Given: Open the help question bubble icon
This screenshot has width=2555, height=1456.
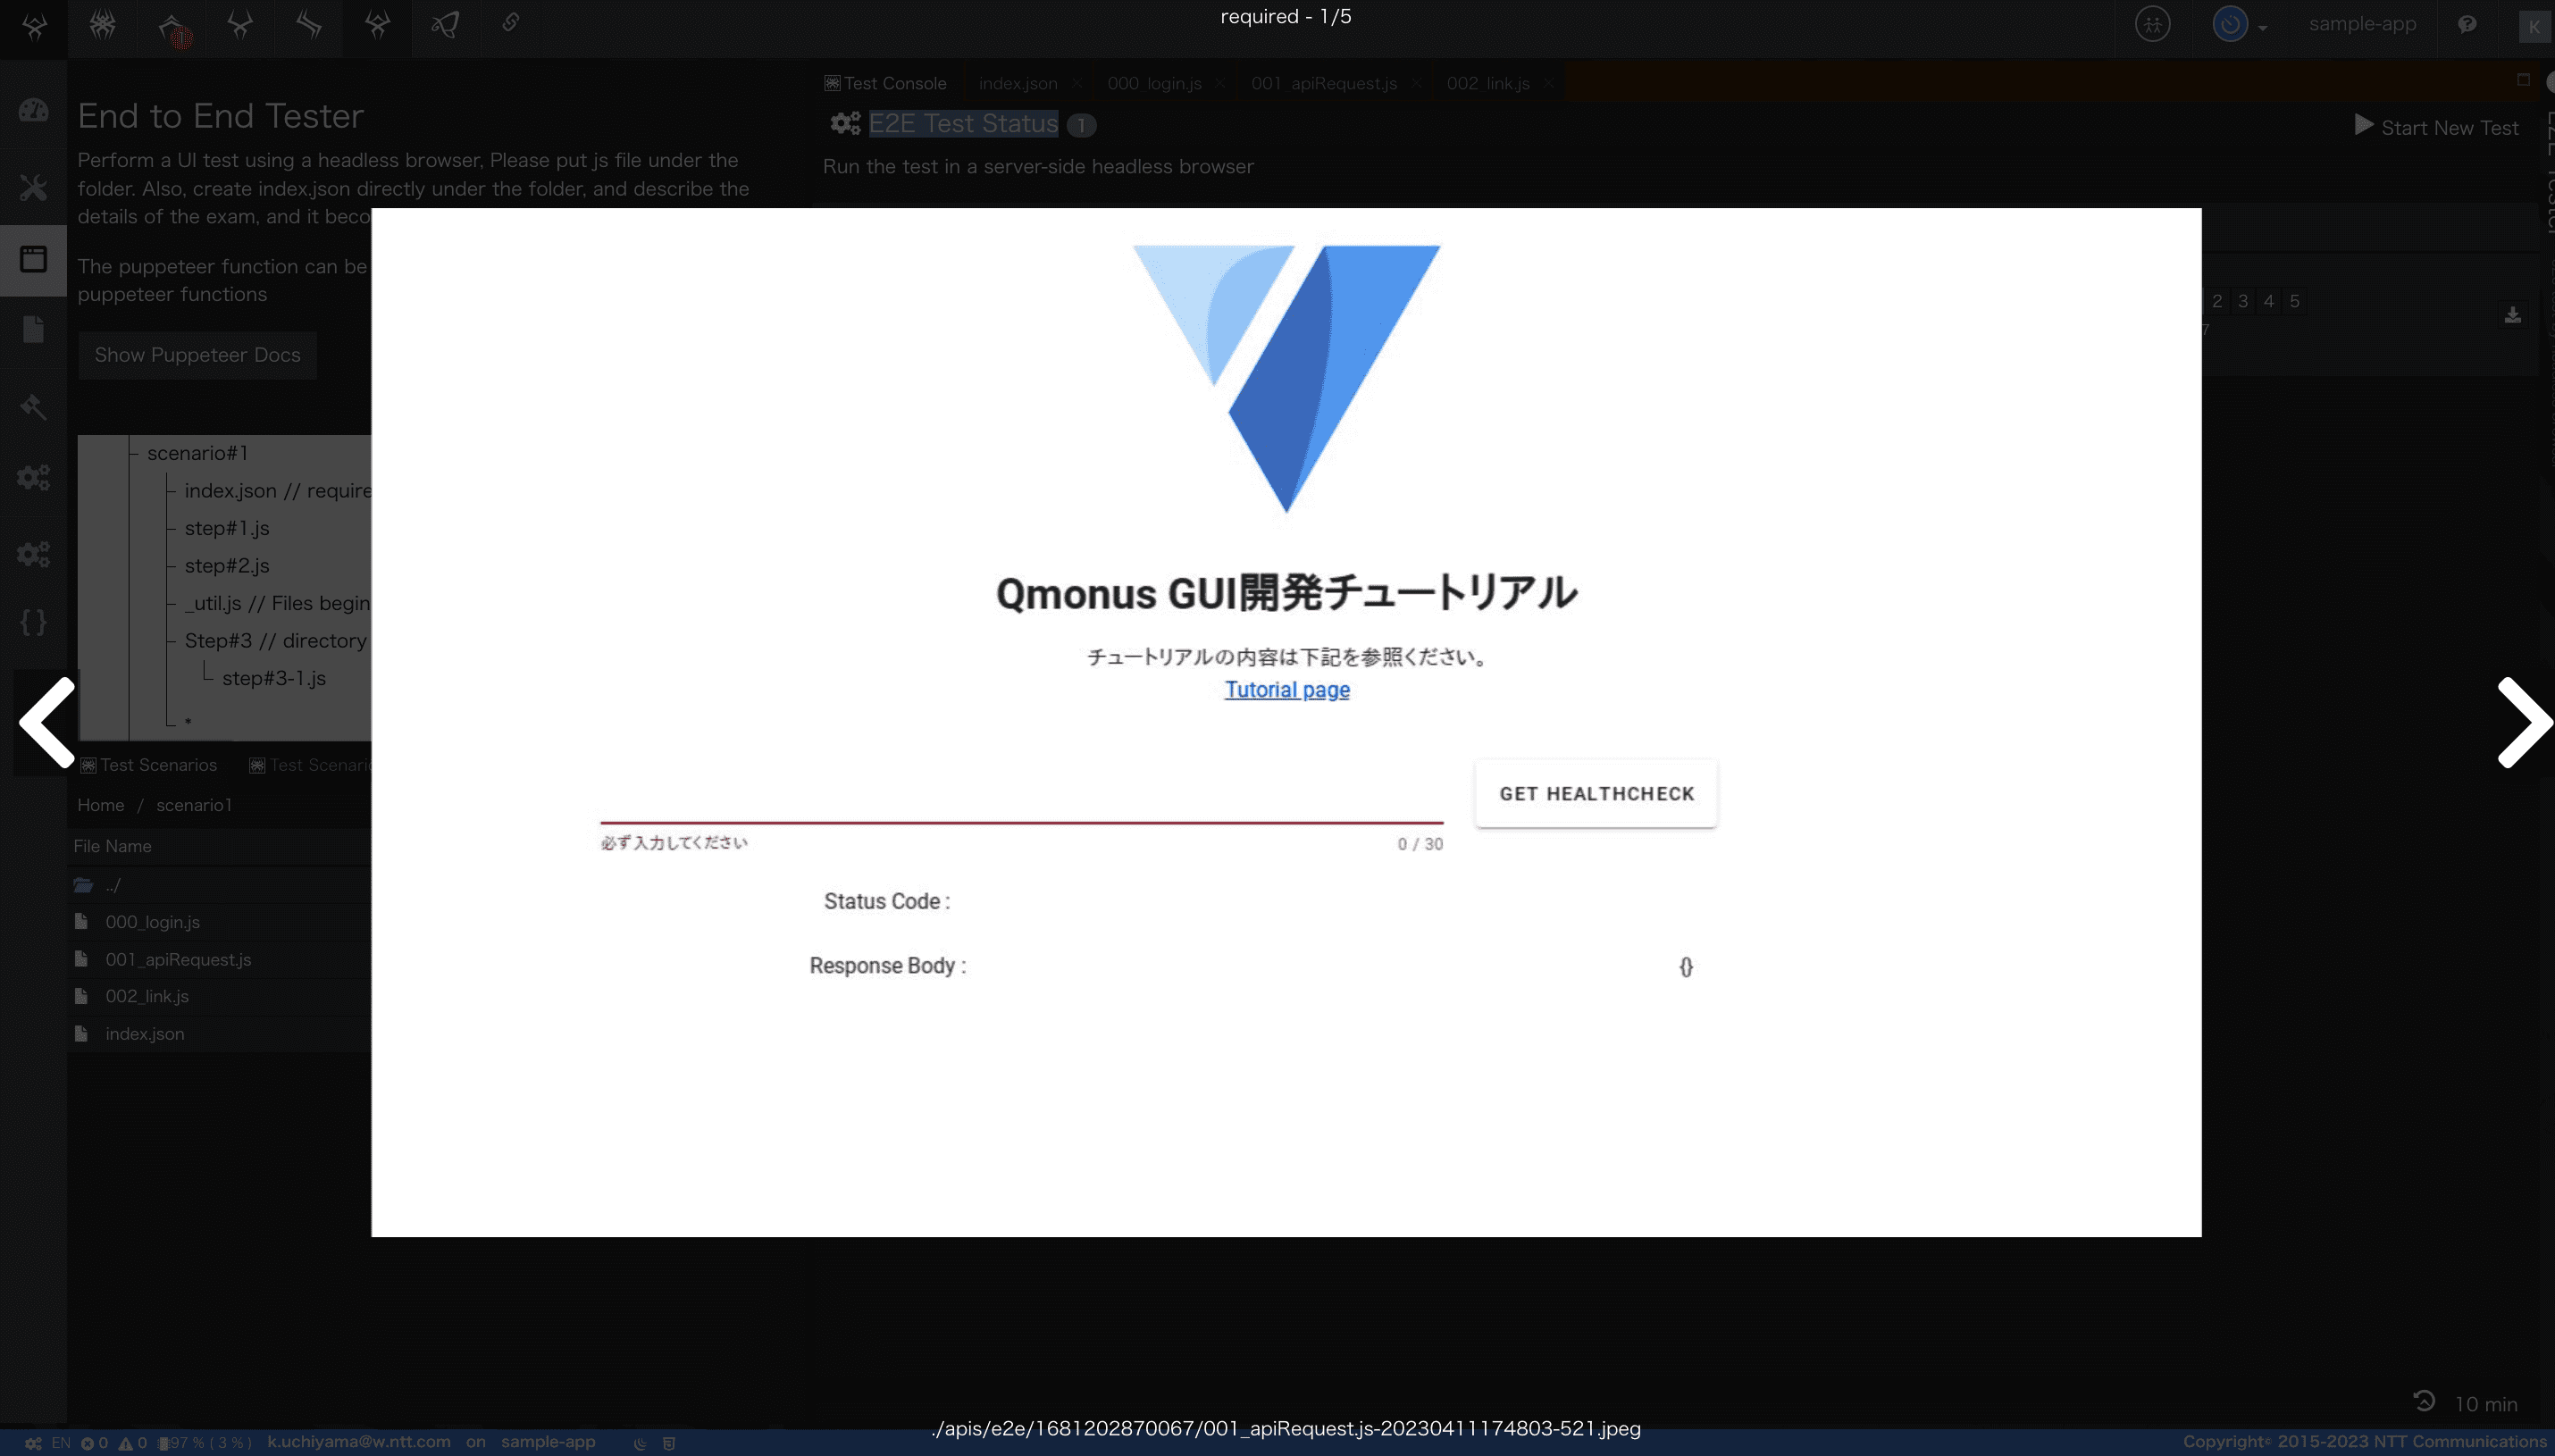Looking at the screenshot, I should click(x=2467, y=24).
